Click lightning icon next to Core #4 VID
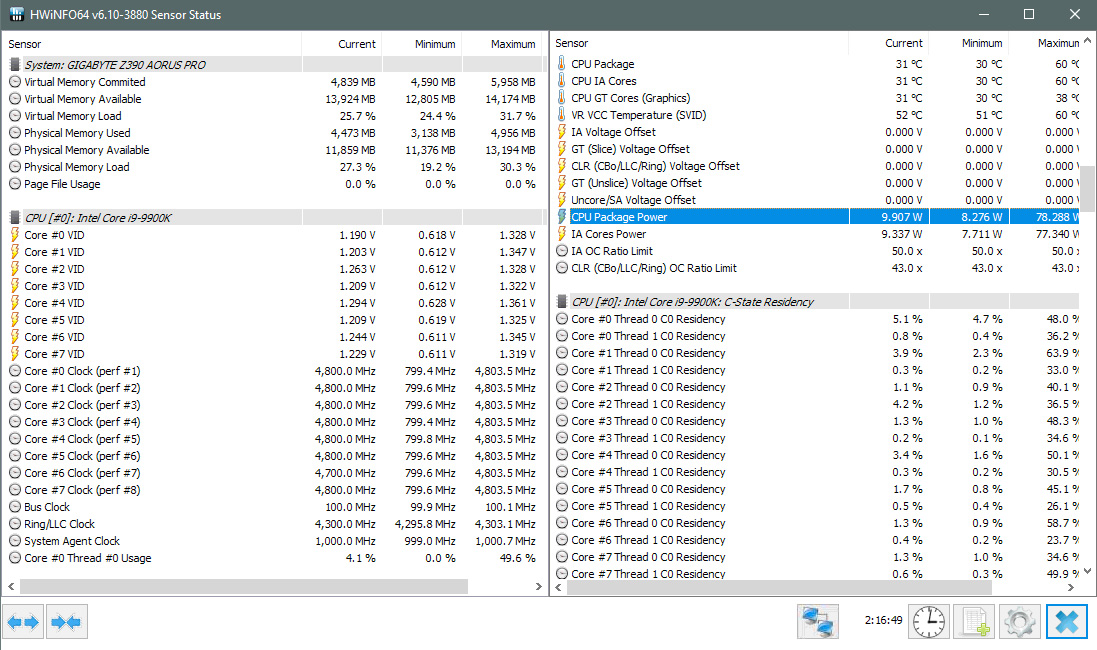 [x=15, y=302]
